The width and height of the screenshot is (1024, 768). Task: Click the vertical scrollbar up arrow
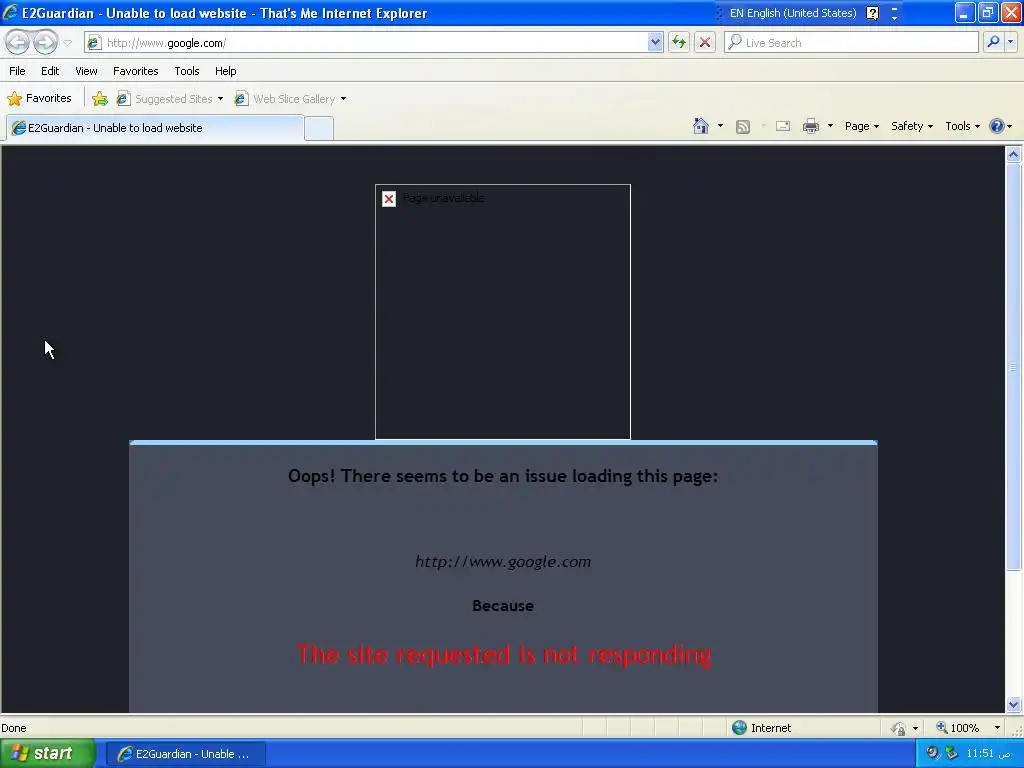click(1014, 155)
